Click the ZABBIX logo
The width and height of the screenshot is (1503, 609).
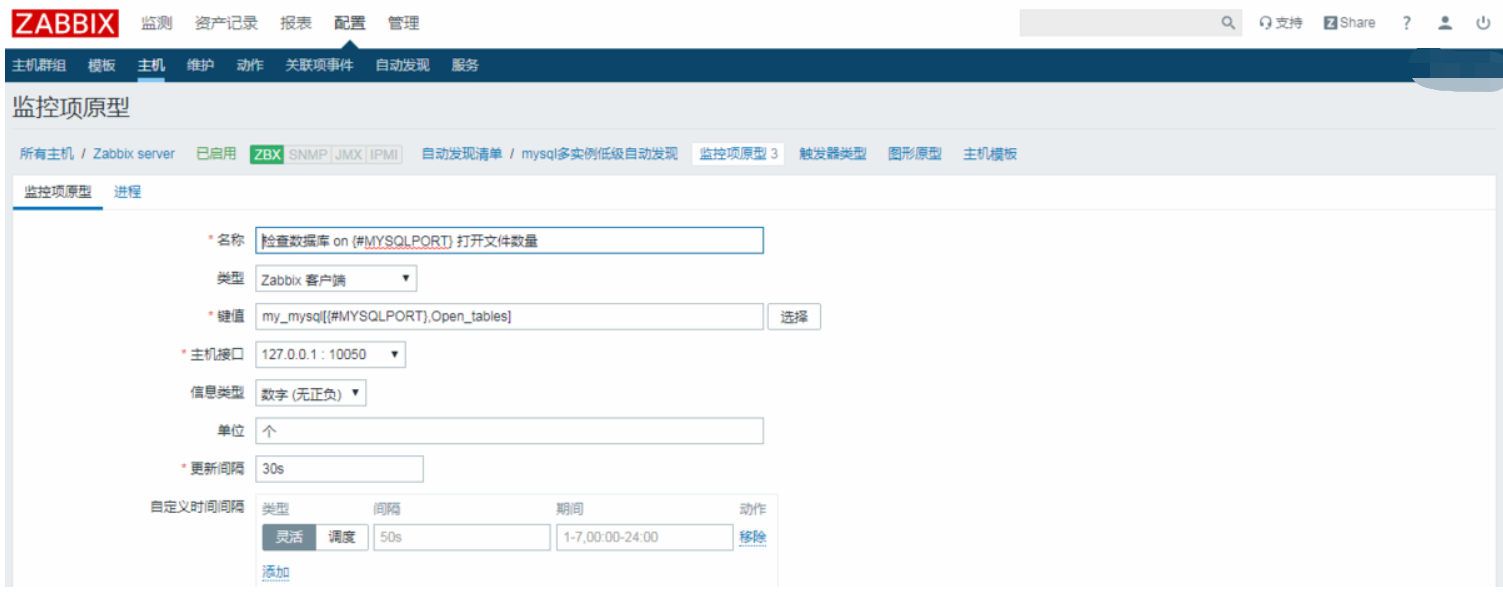(x=65, y=23)
